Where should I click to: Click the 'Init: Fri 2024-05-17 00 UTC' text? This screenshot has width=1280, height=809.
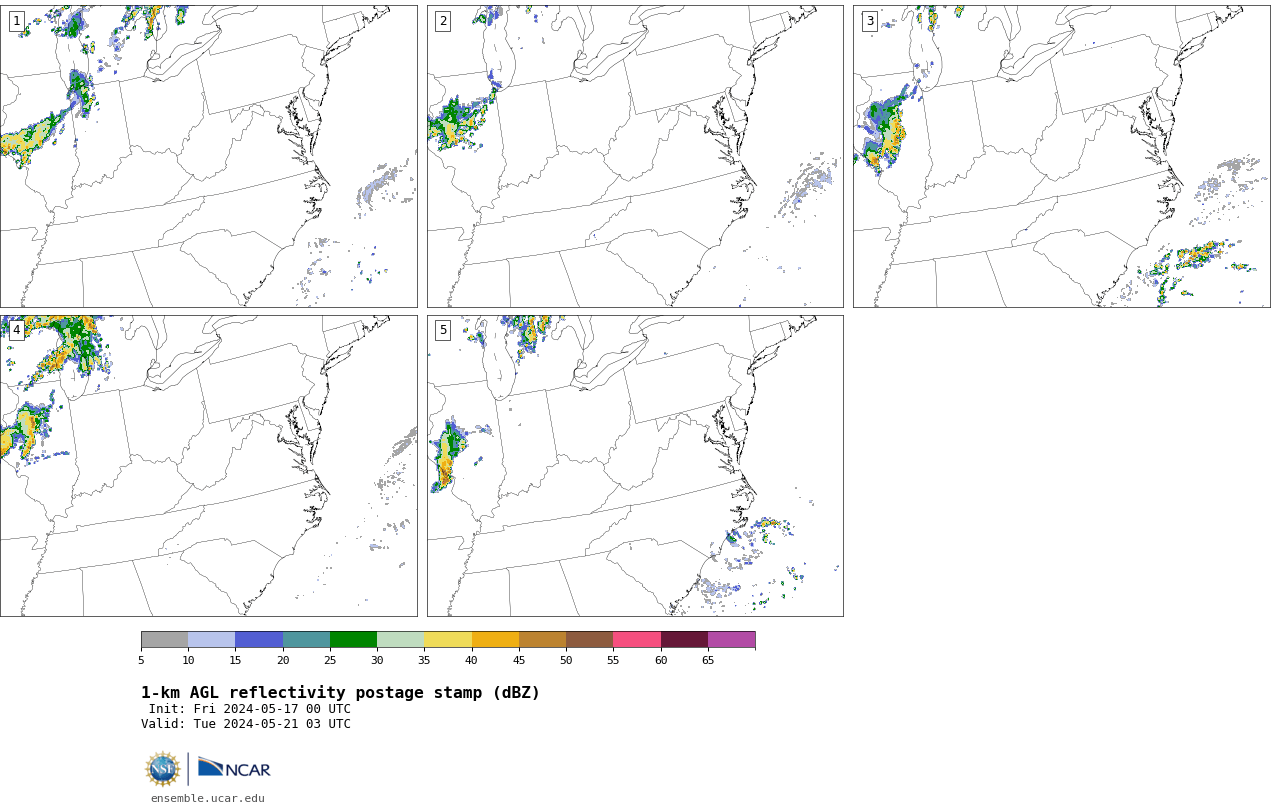pyautogui.click(x=250, y=709)
